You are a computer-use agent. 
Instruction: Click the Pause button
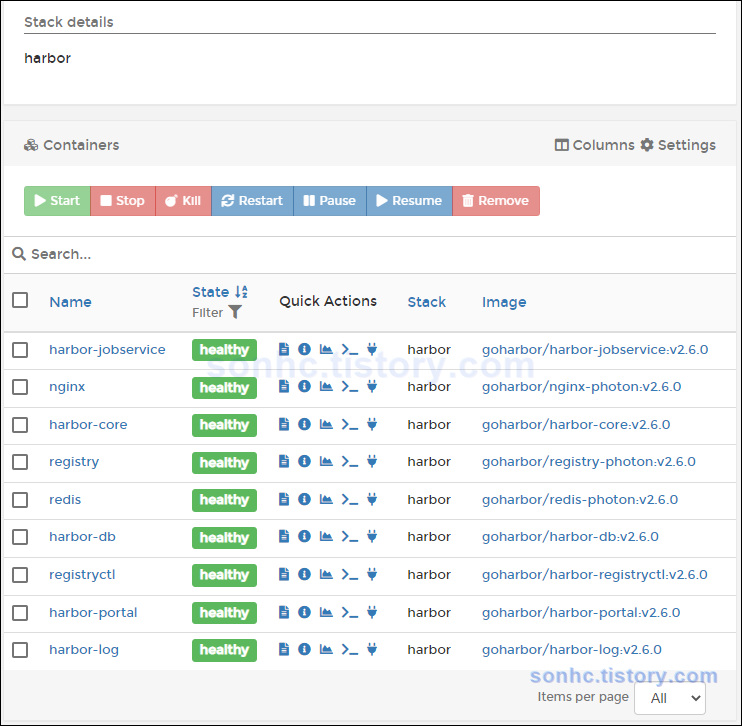click(x=330, y=201)
